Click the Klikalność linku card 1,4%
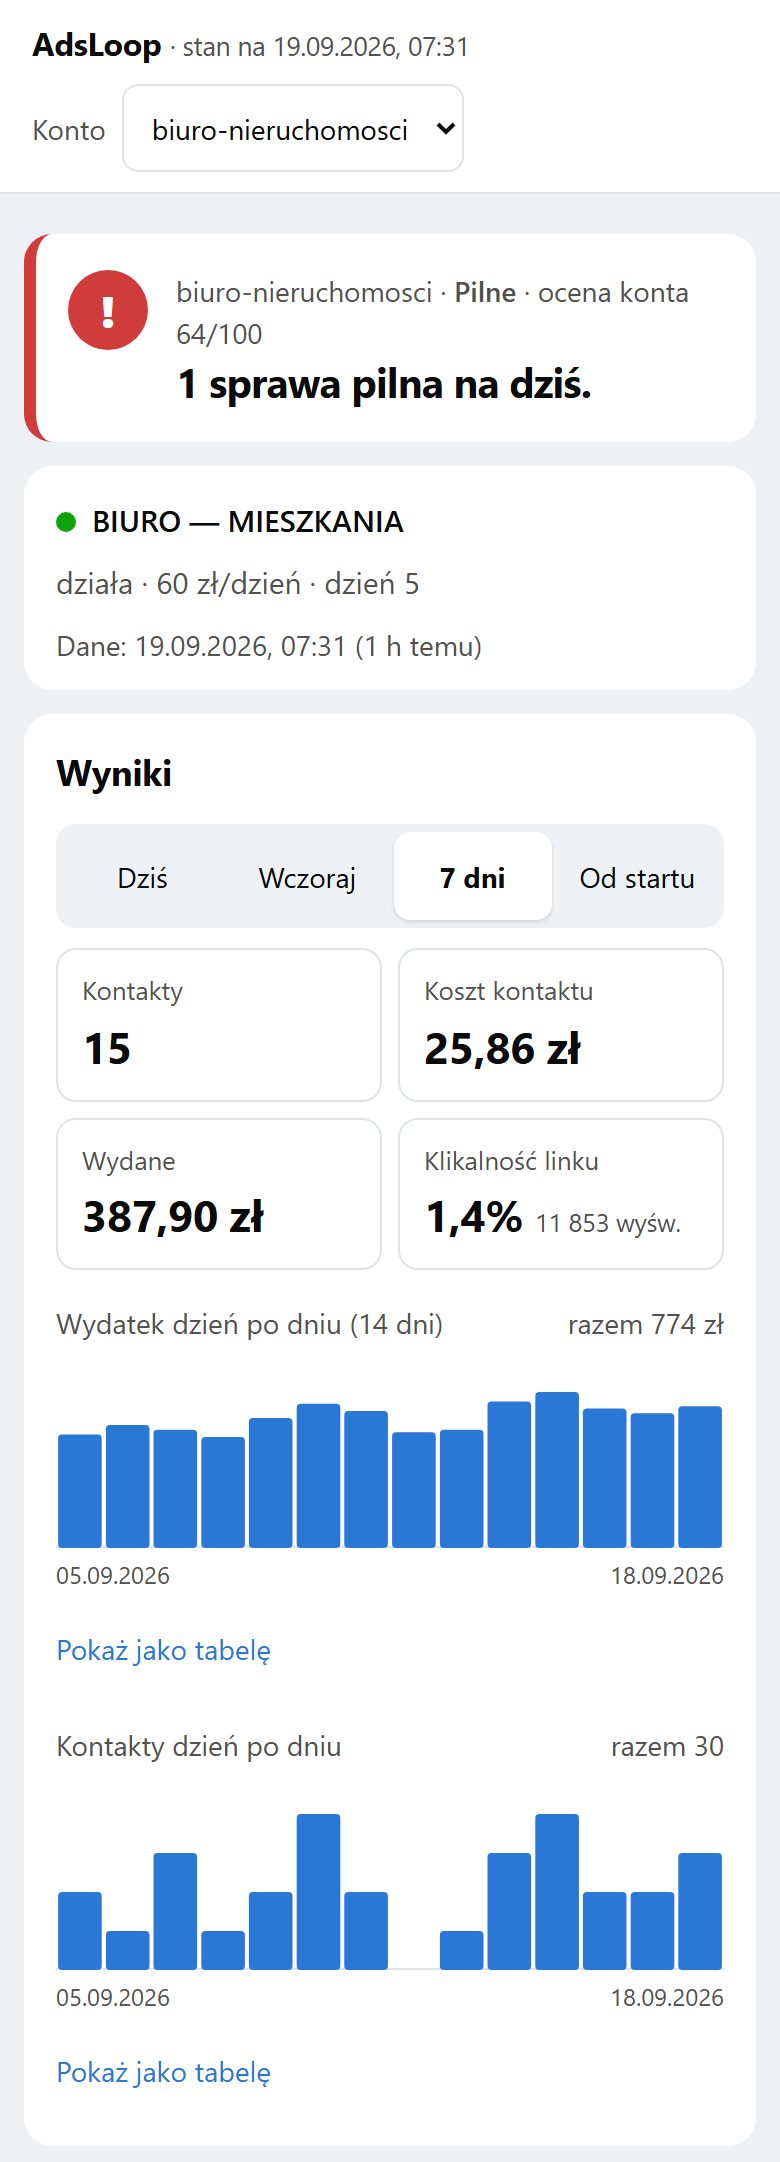 tap(561, 1194)
